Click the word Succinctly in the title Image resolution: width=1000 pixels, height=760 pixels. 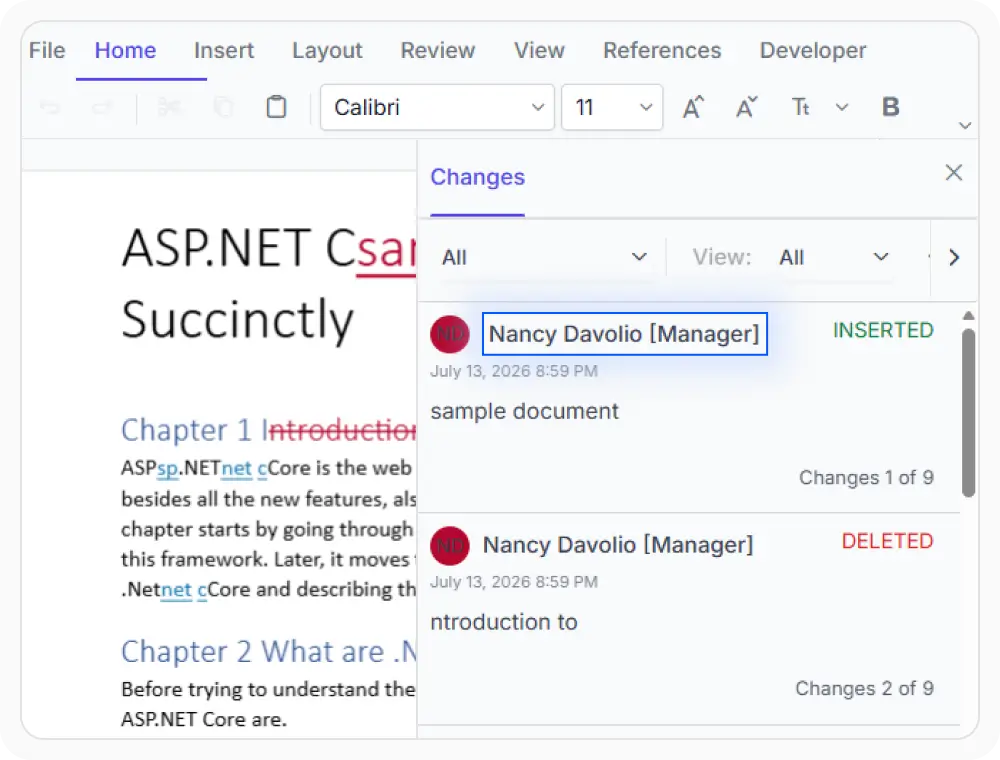pos(237,320)
